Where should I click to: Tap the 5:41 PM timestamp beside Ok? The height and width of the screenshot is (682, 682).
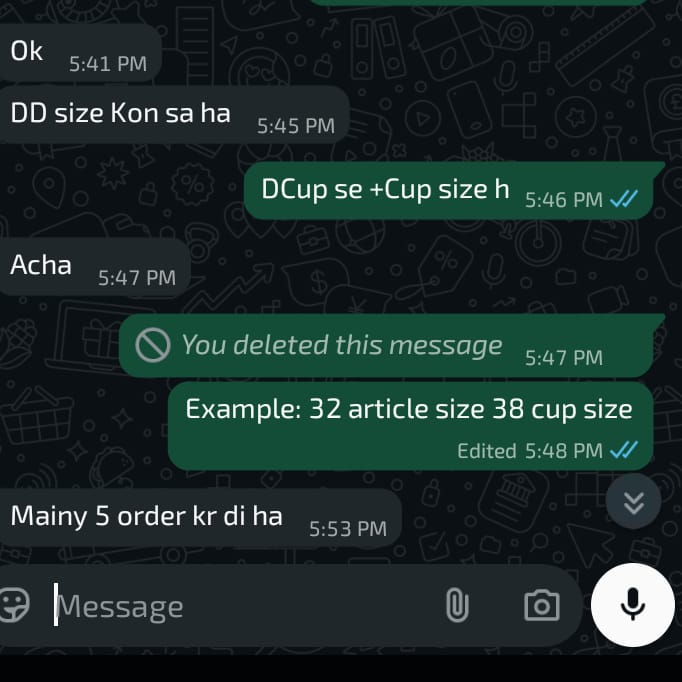(x=108, y=64)
